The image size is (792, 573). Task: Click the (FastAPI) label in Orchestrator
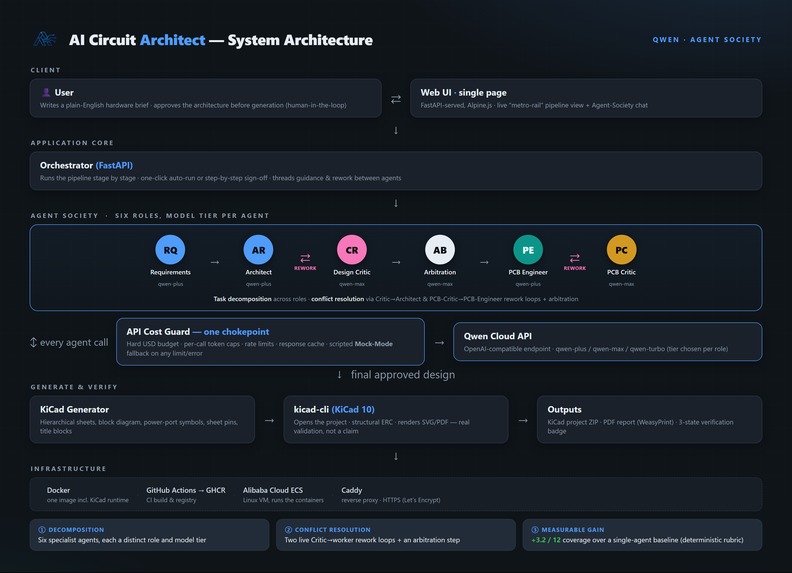(x=114, y=165)
